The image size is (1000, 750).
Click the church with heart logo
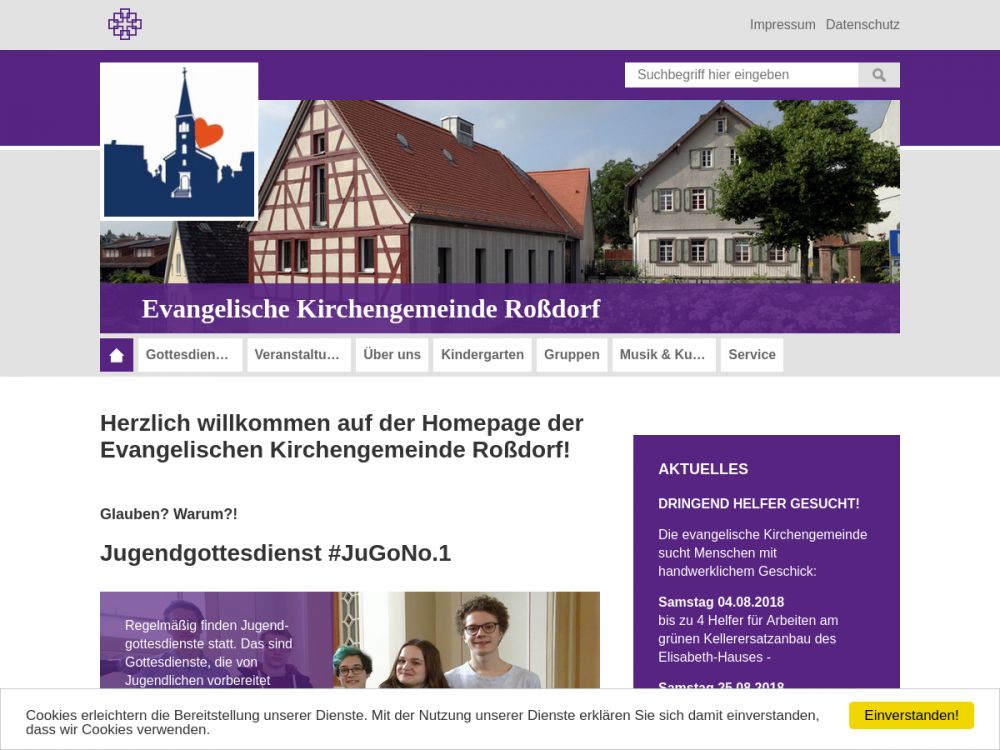[179, 141]
